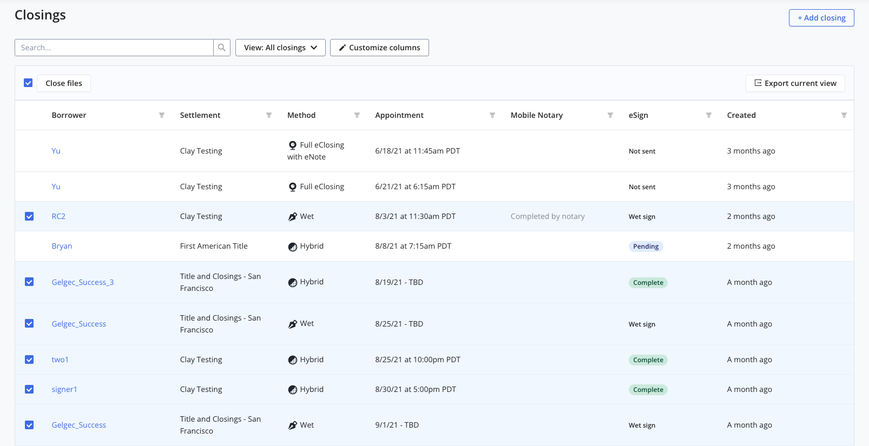Image resolution: width=869 pixels, height=446 pixels.
Task: Click the Borrower column header
Action: [69, 115]
